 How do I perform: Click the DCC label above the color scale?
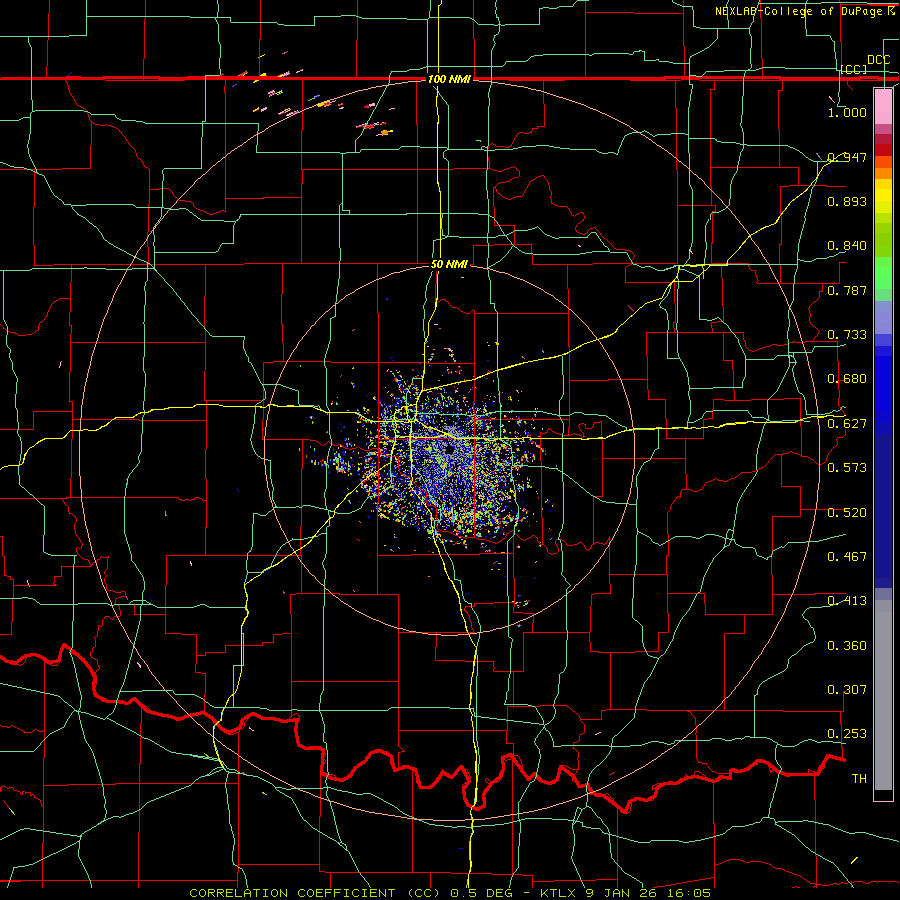tap(878, 60)
